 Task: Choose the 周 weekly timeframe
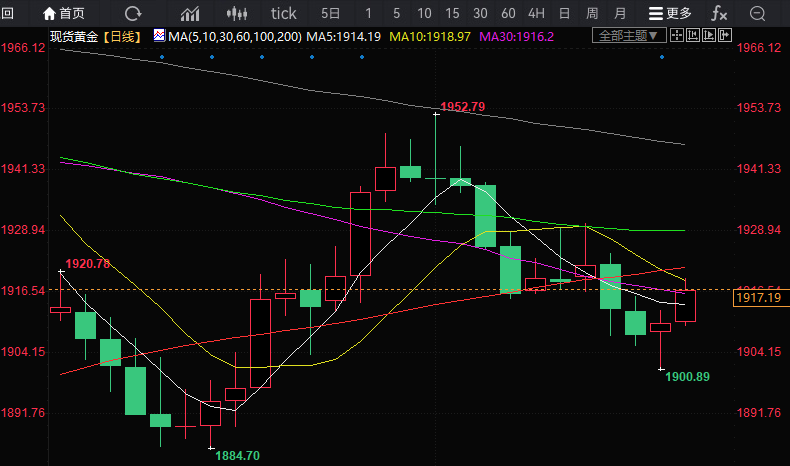point(592,13)
